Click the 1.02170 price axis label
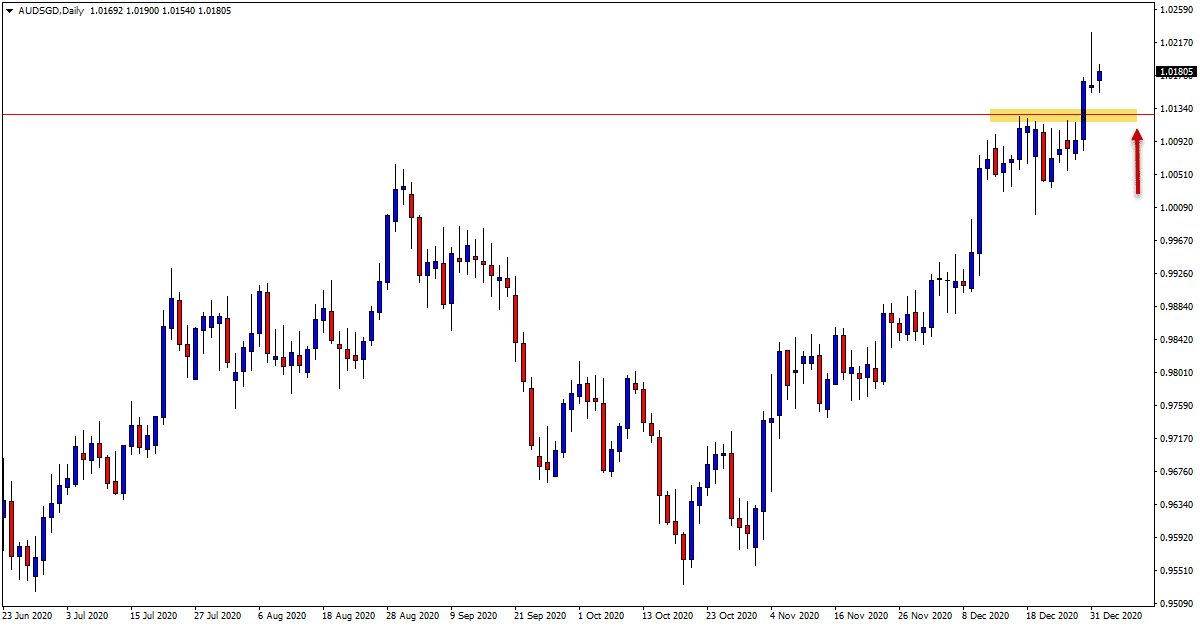Screen dimensions: 1200x627 [1174, 43]
